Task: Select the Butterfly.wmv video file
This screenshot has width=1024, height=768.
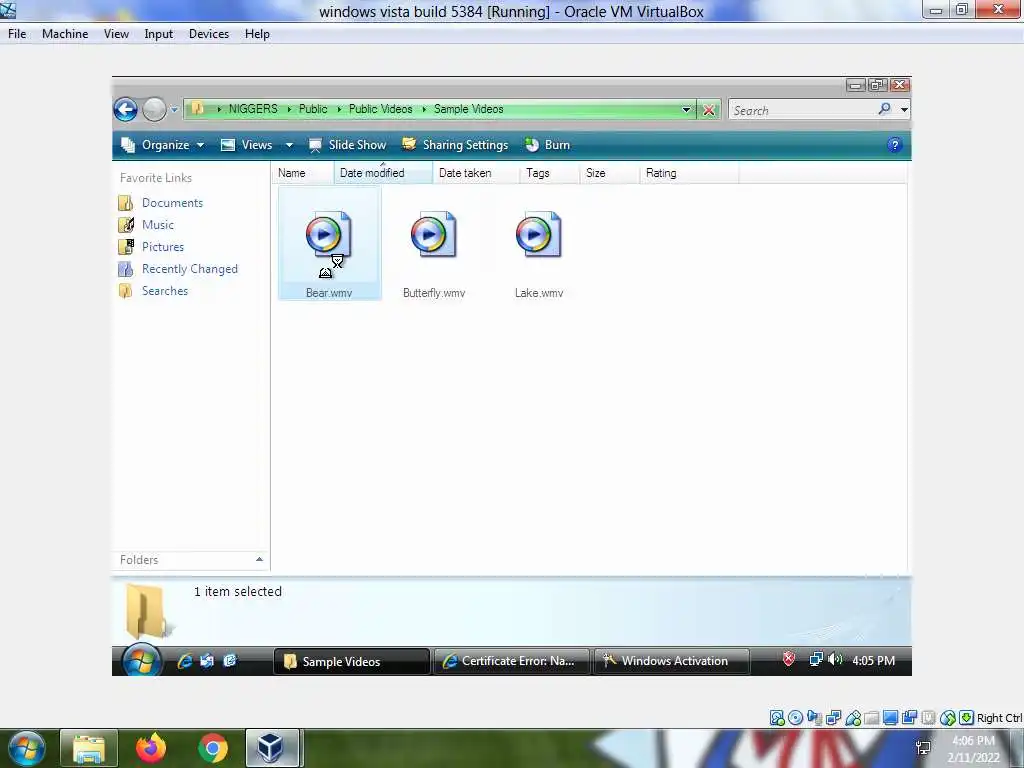Action: 434,253
